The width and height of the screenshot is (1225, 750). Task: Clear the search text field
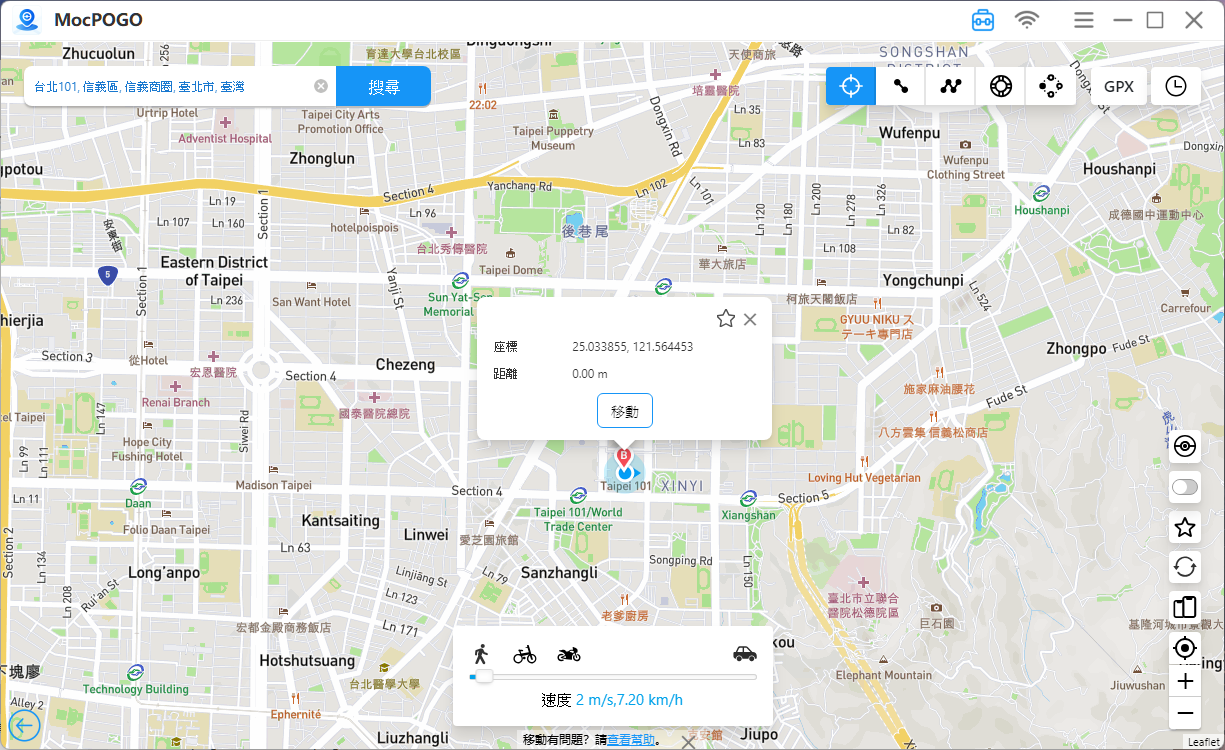(x=321, y=86)
